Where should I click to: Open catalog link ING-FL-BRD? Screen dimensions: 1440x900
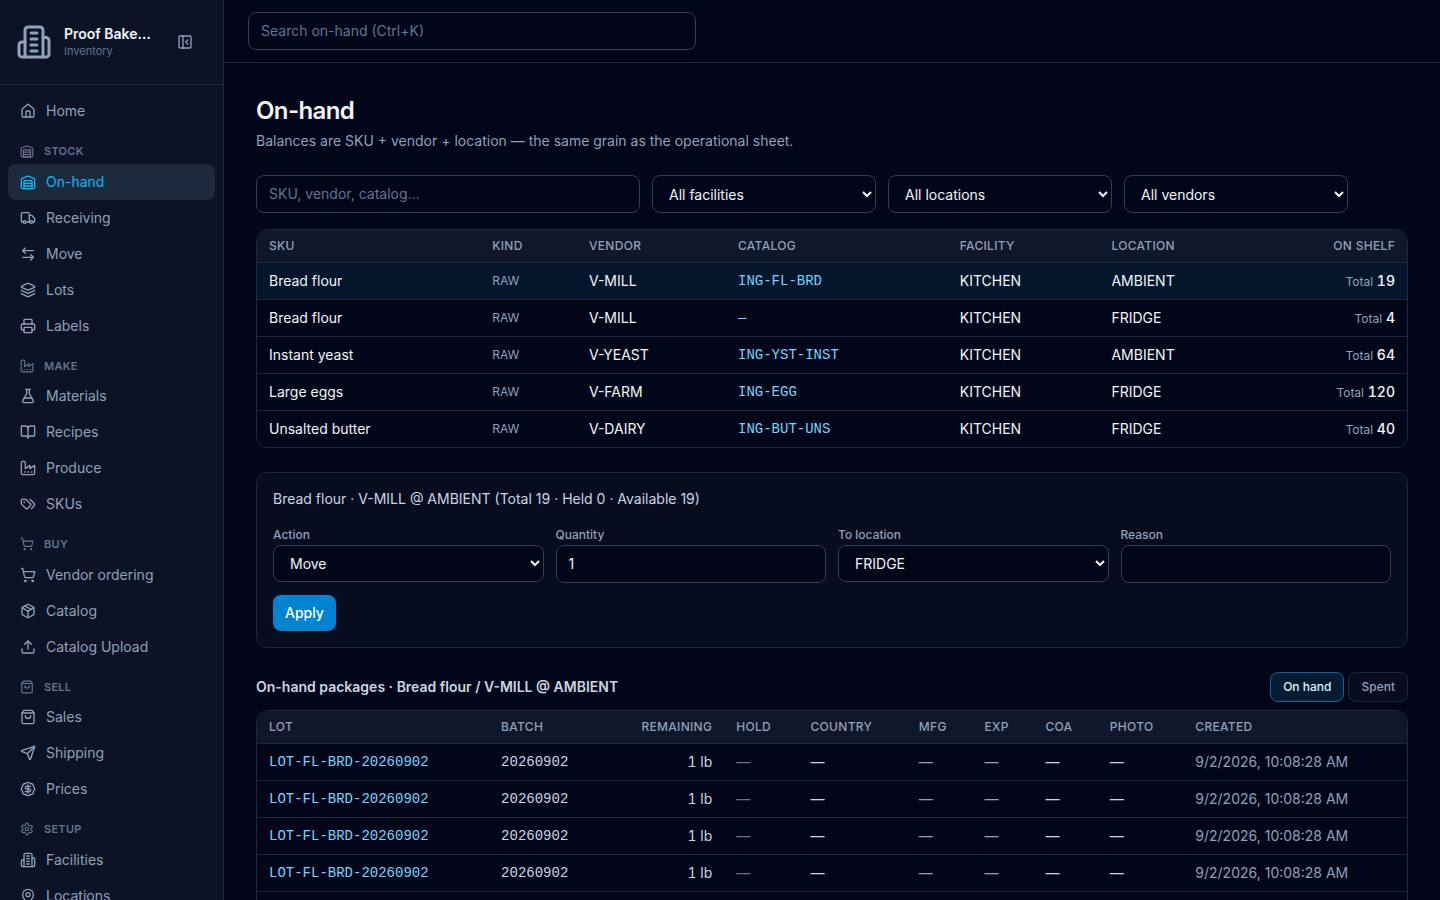(x=780, y=281)
